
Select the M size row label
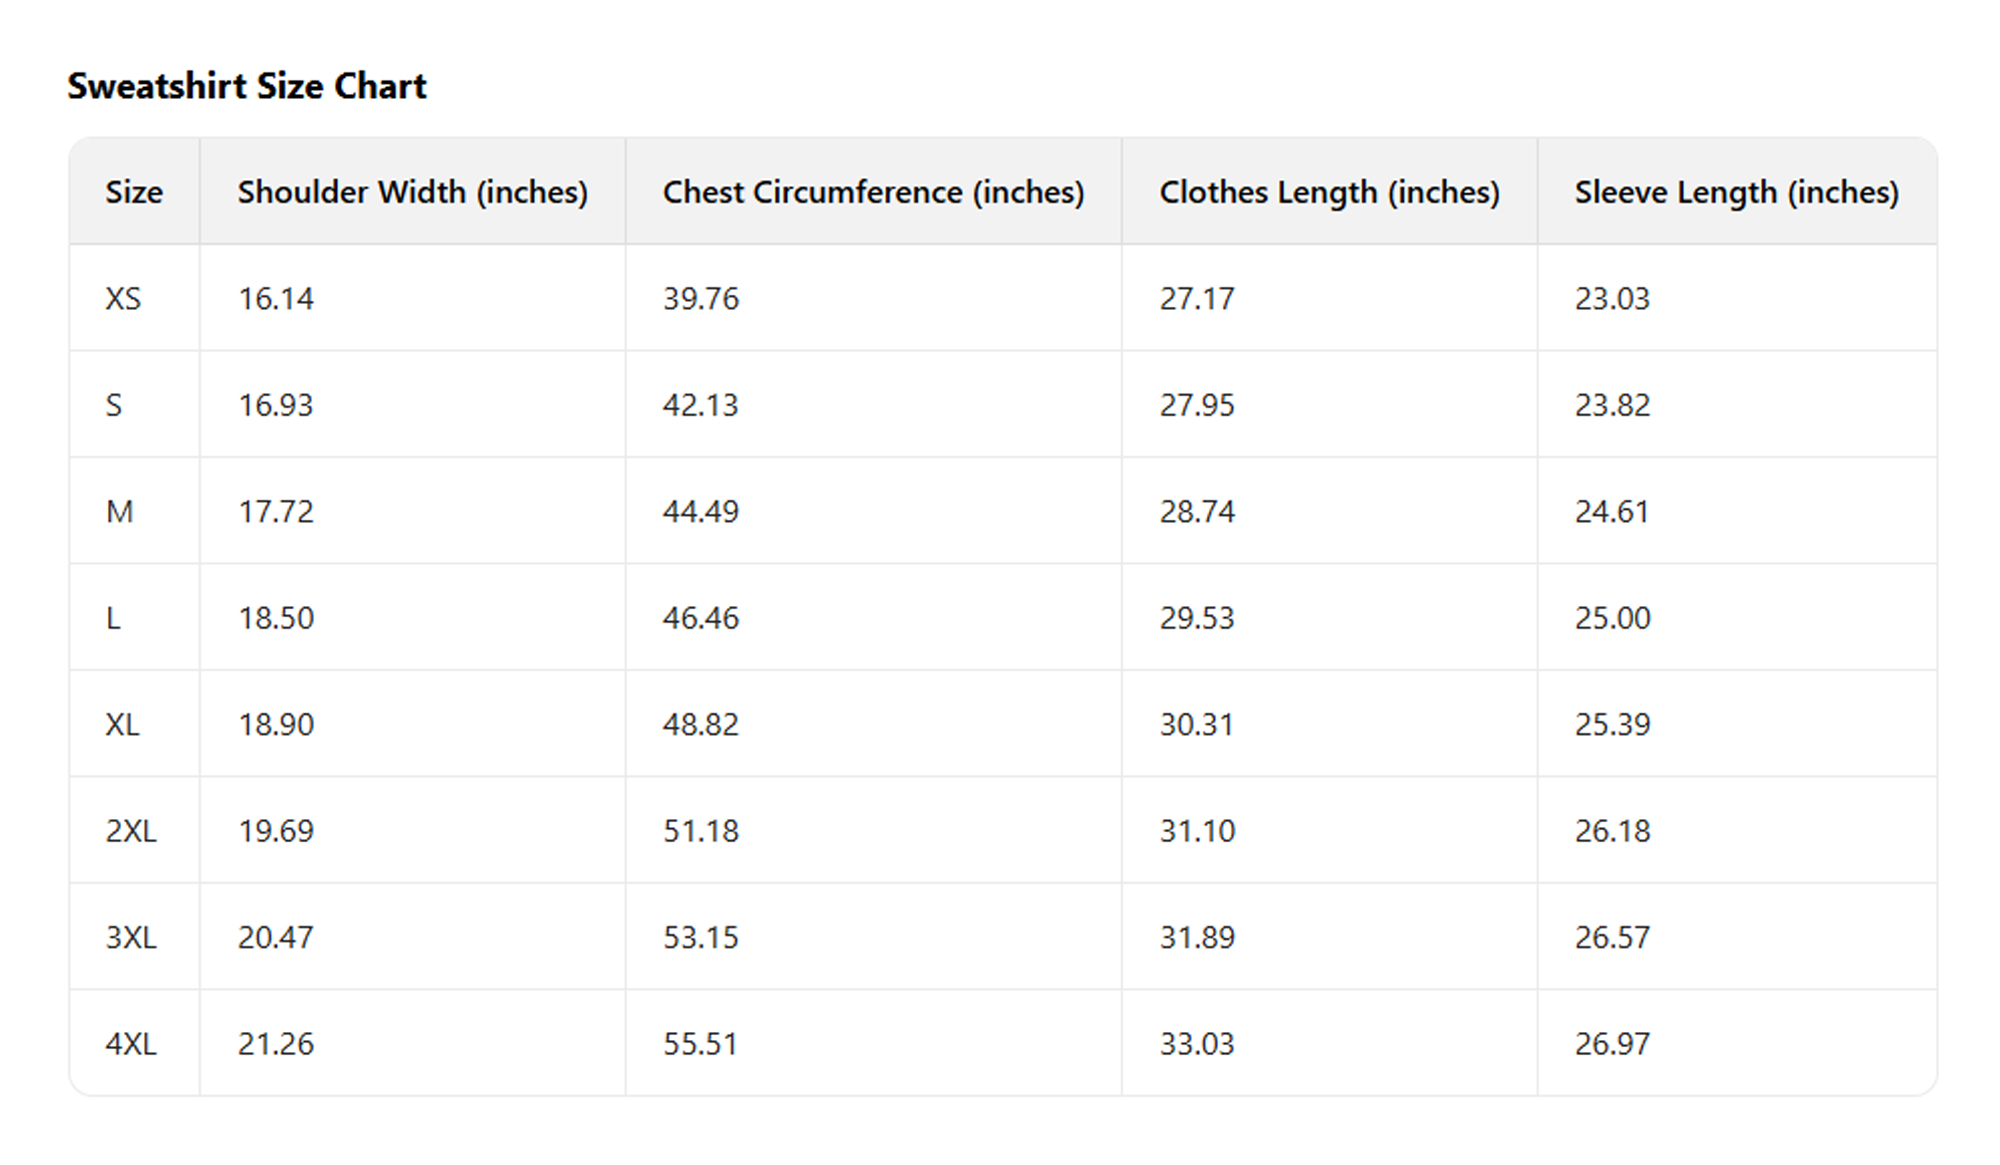pyautogui.click(x=119, y=512)
